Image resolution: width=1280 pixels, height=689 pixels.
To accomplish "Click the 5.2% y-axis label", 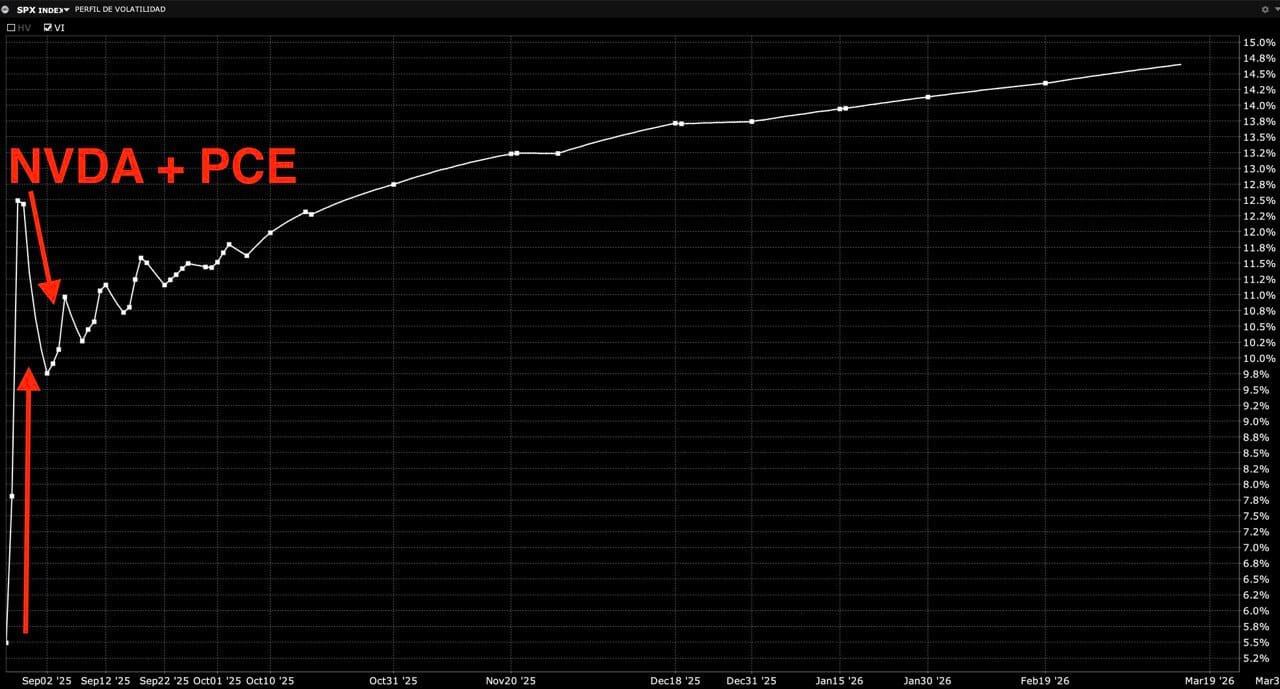I will [1258, 658].
